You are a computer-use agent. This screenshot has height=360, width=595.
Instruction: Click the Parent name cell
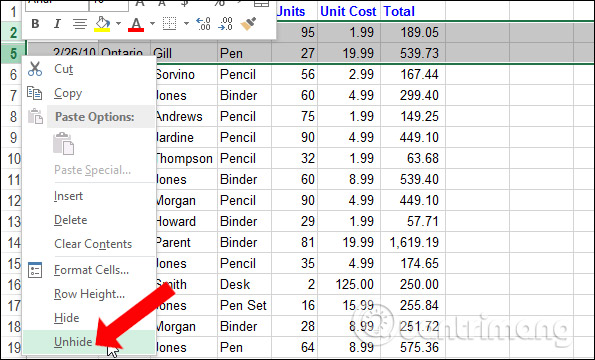pos(186,242)
